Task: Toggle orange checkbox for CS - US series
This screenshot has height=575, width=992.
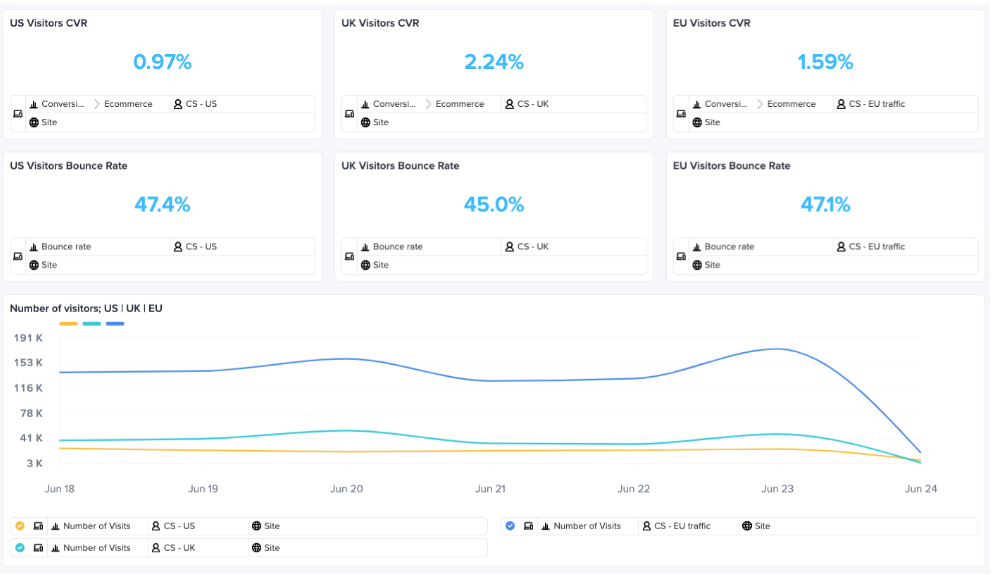Action: click(x=20, y=526)
